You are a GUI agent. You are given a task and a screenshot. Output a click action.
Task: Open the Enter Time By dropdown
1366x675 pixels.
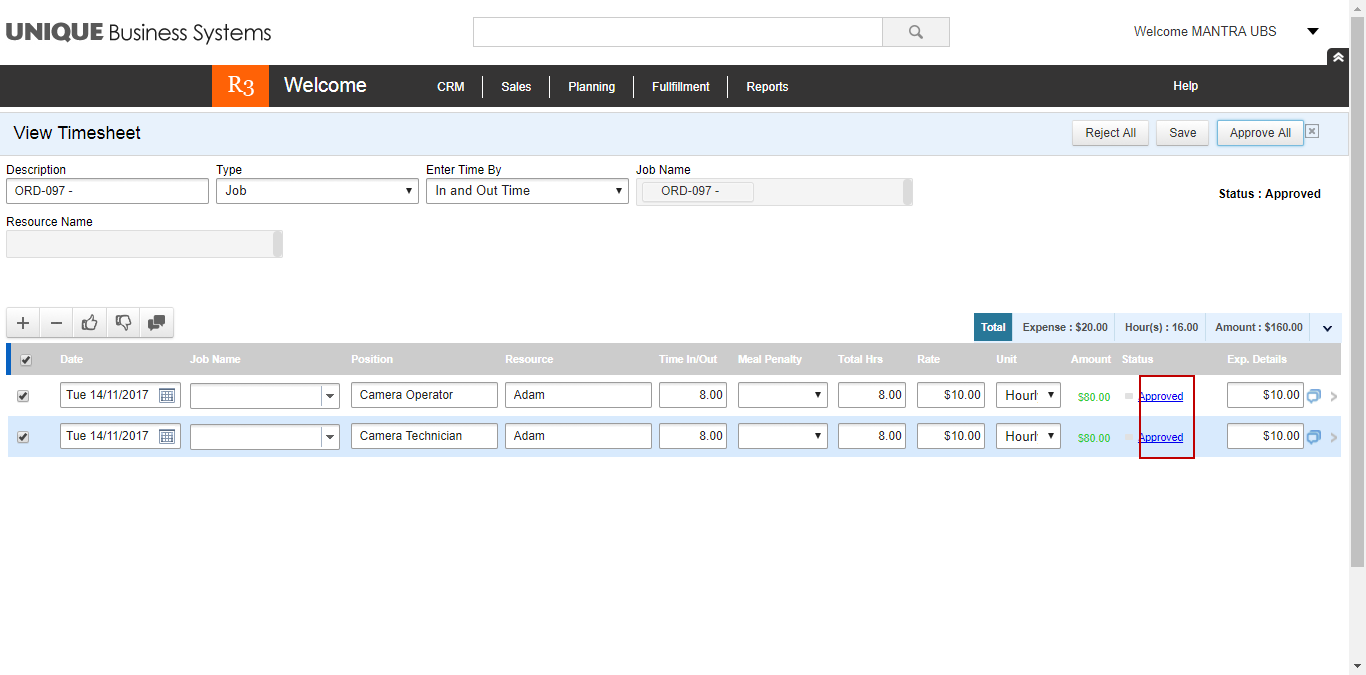click(x=617, y=190)
